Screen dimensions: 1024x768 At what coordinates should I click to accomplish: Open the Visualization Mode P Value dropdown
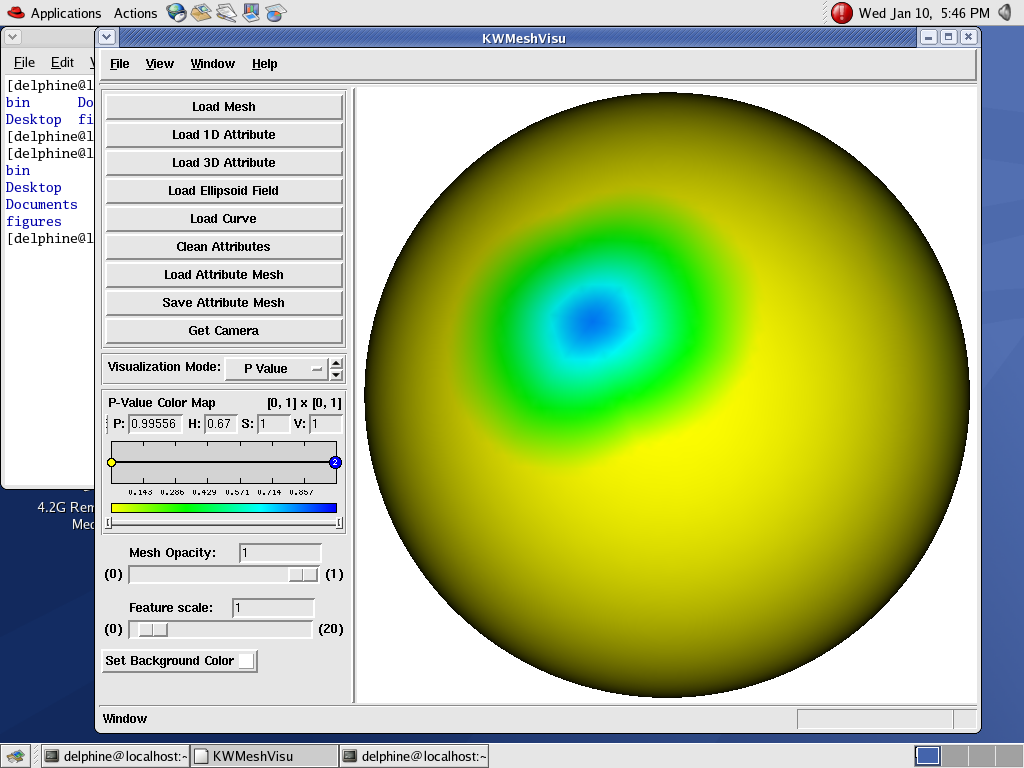[x=276, y=368]
